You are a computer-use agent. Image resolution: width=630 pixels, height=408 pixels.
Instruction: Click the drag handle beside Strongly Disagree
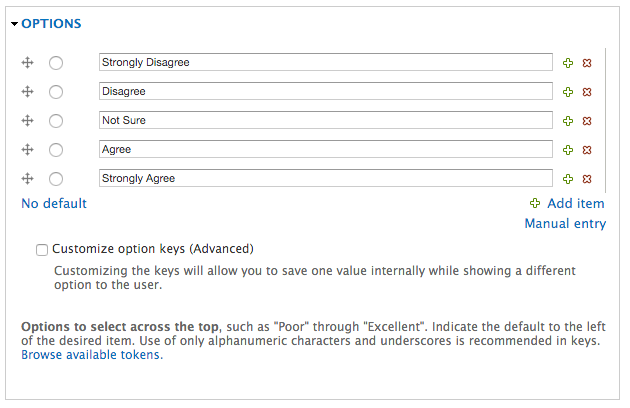click(x=27, y=63)
